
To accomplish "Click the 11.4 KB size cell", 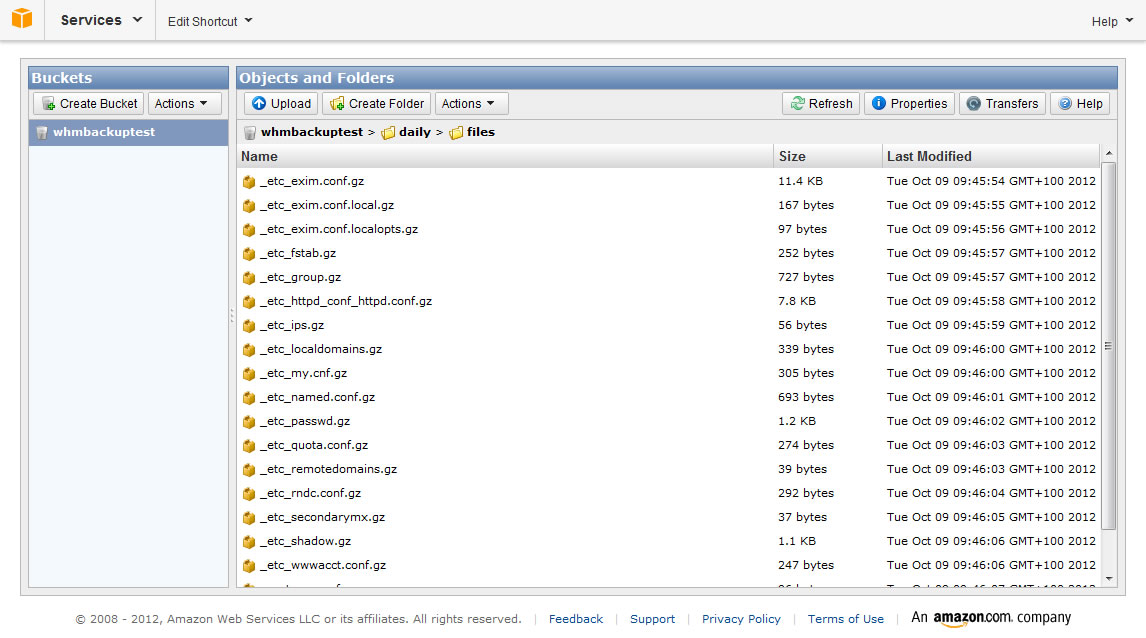I will pyautogui.click(x=800, y=181).
